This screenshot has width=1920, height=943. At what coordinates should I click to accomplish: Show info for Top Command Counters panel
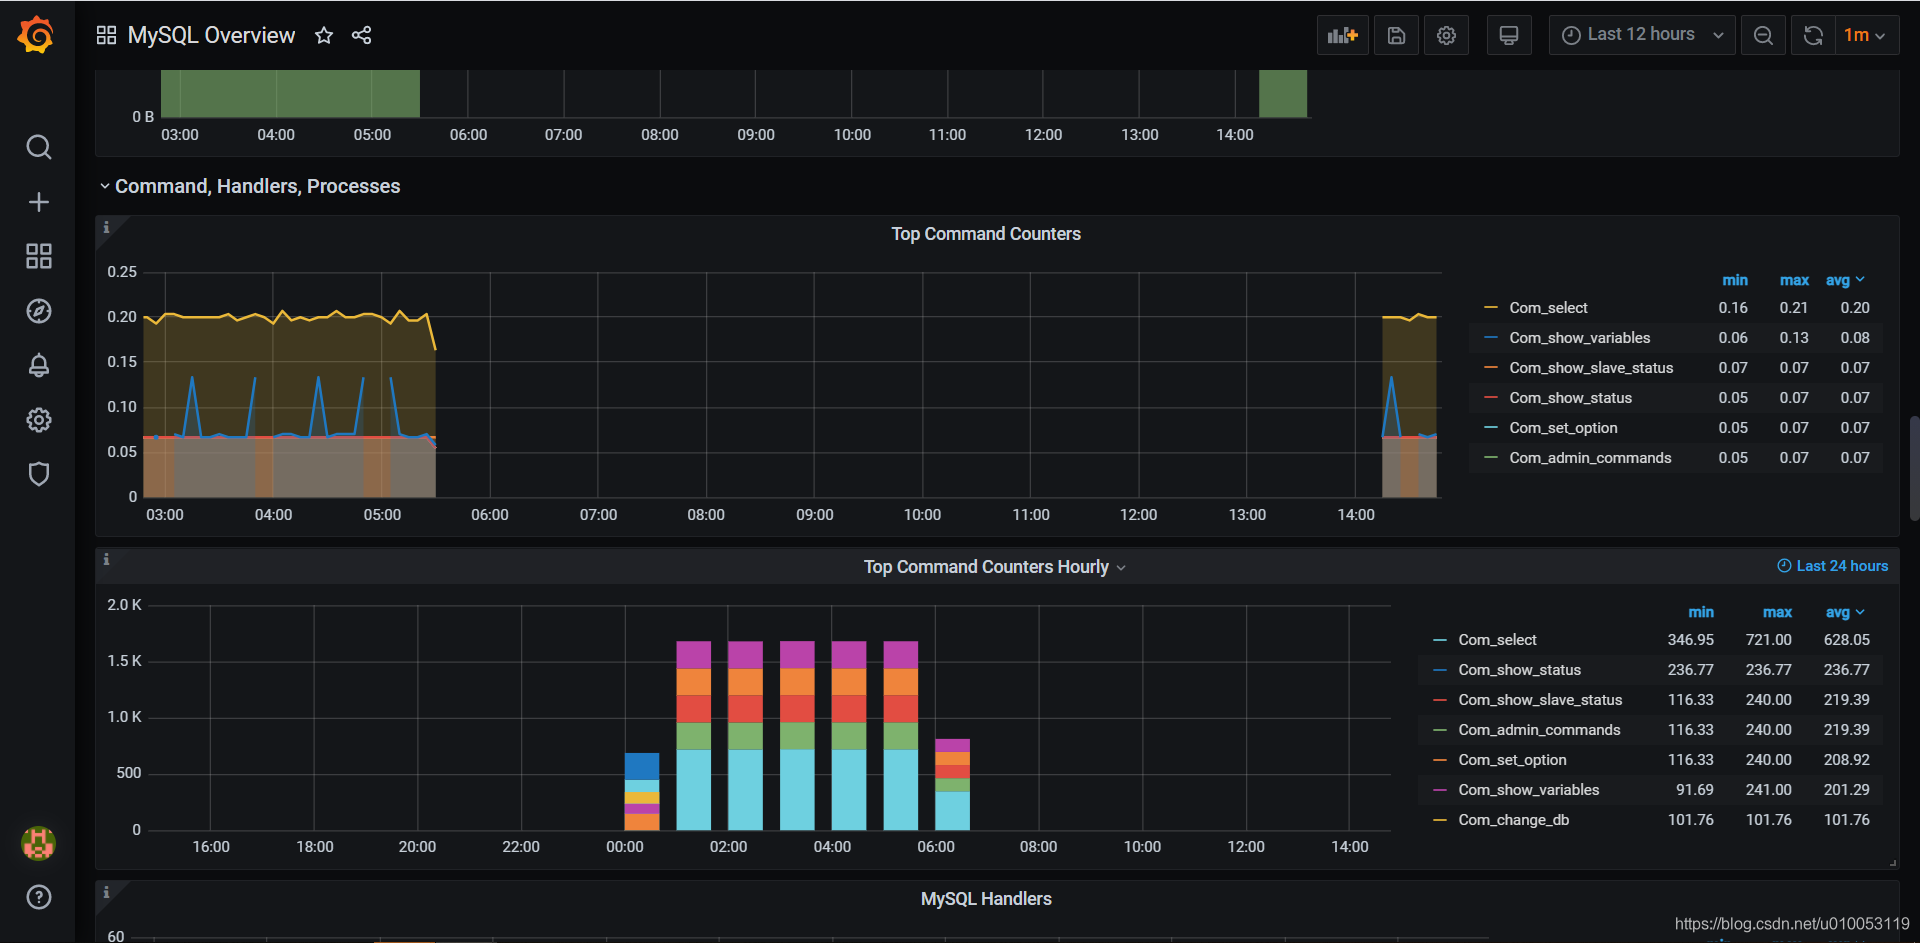(x=107, y=227)
